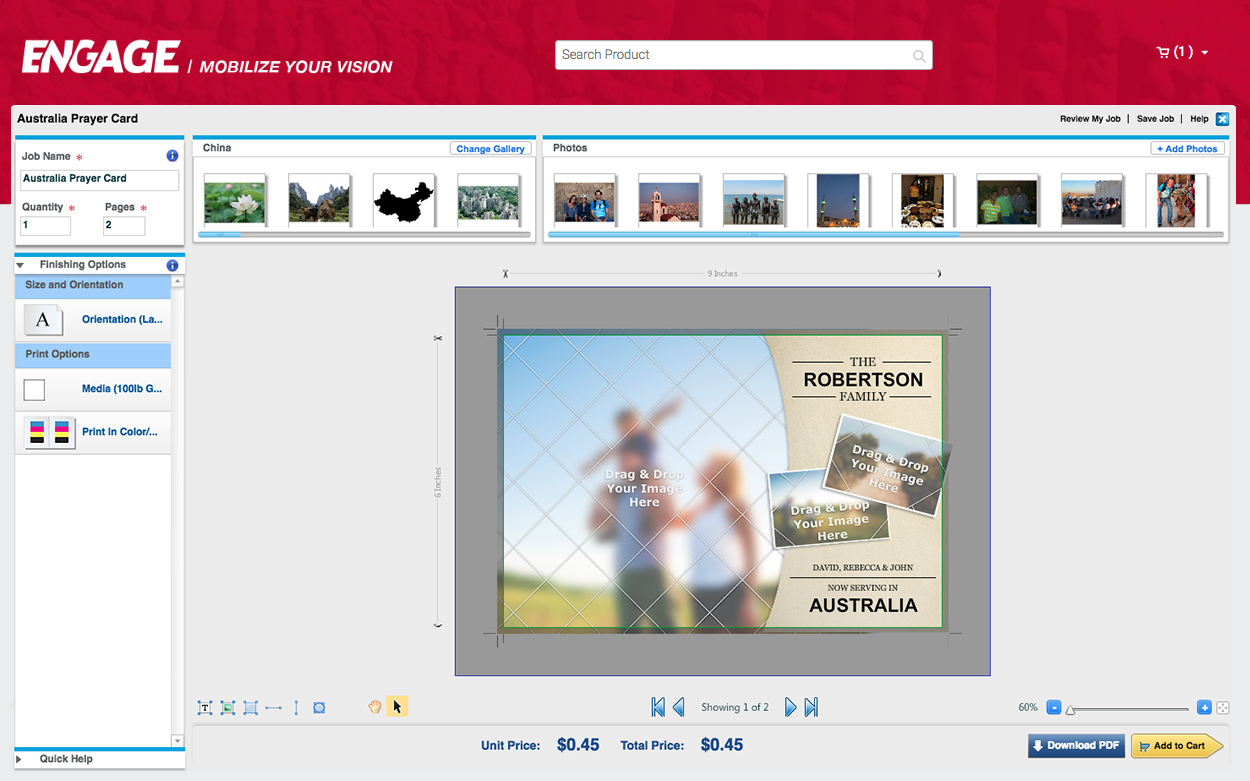Open the Print In Color option

click(x=122, y=432)
